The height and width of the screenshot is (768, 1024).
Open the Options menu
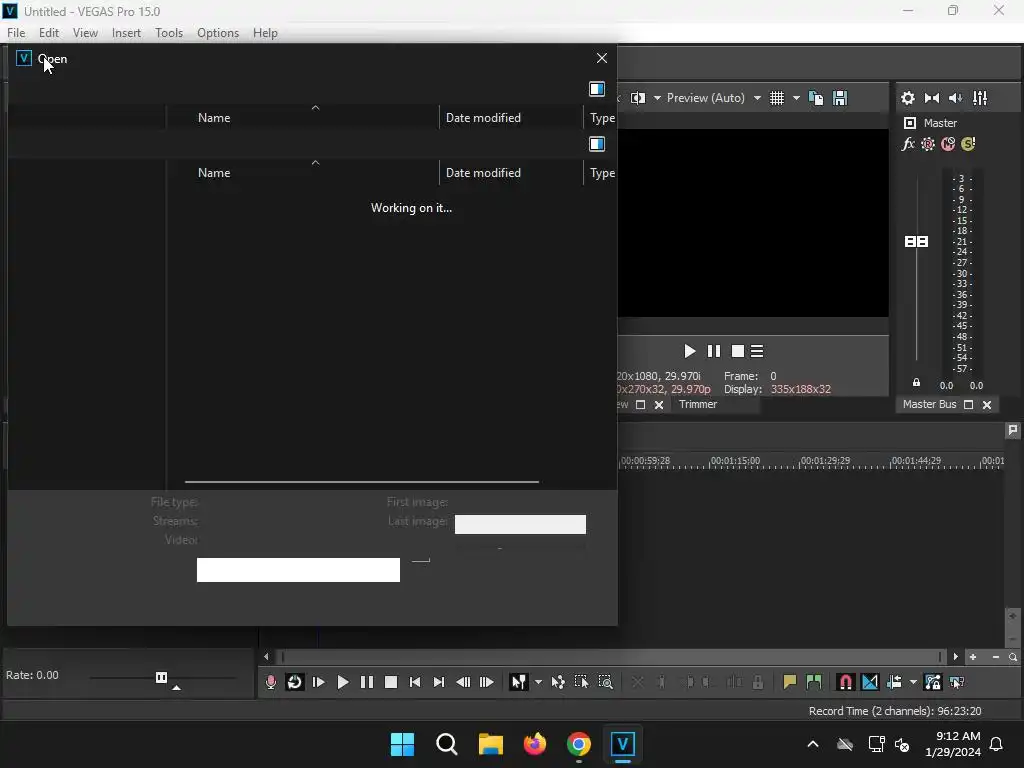(218, 33)
